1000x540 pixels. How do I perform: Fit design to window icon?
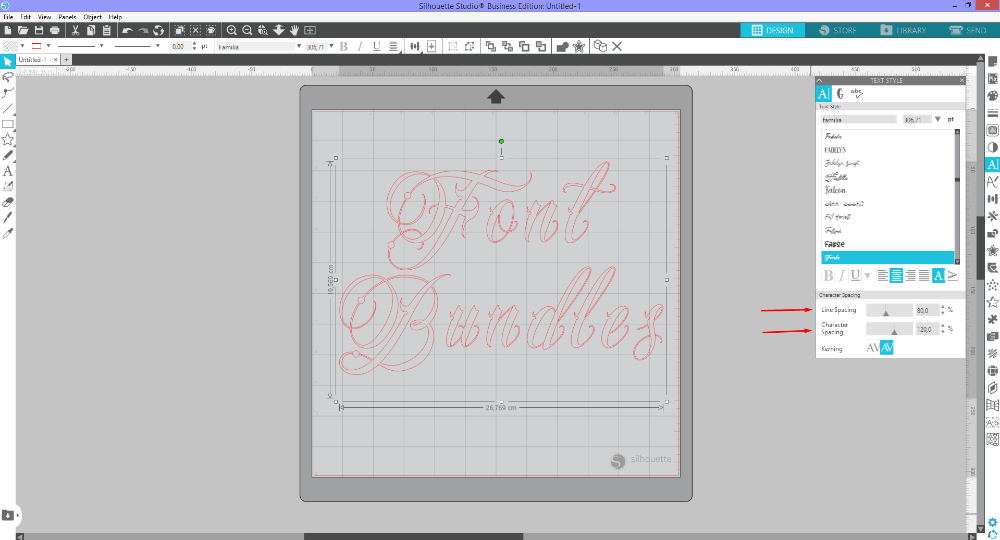point(310,30)
